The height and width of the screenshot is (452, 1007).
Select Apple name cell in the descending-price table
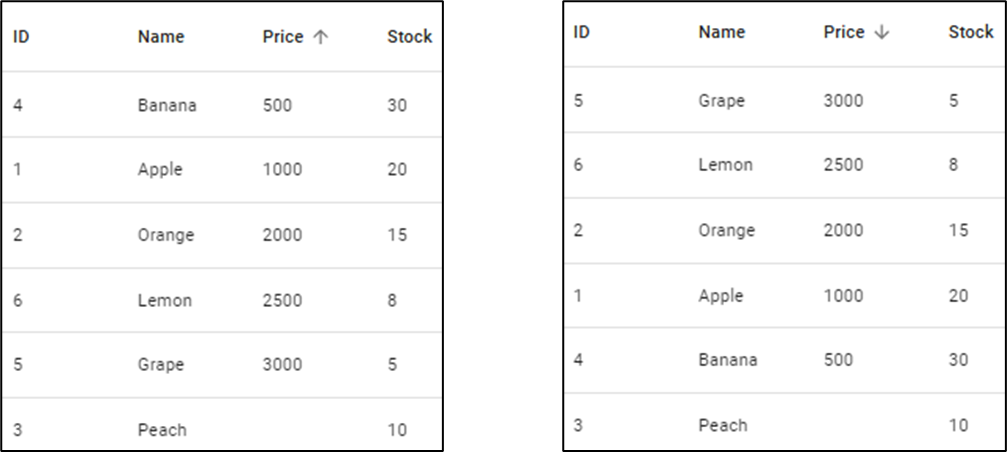pos(721,296)
